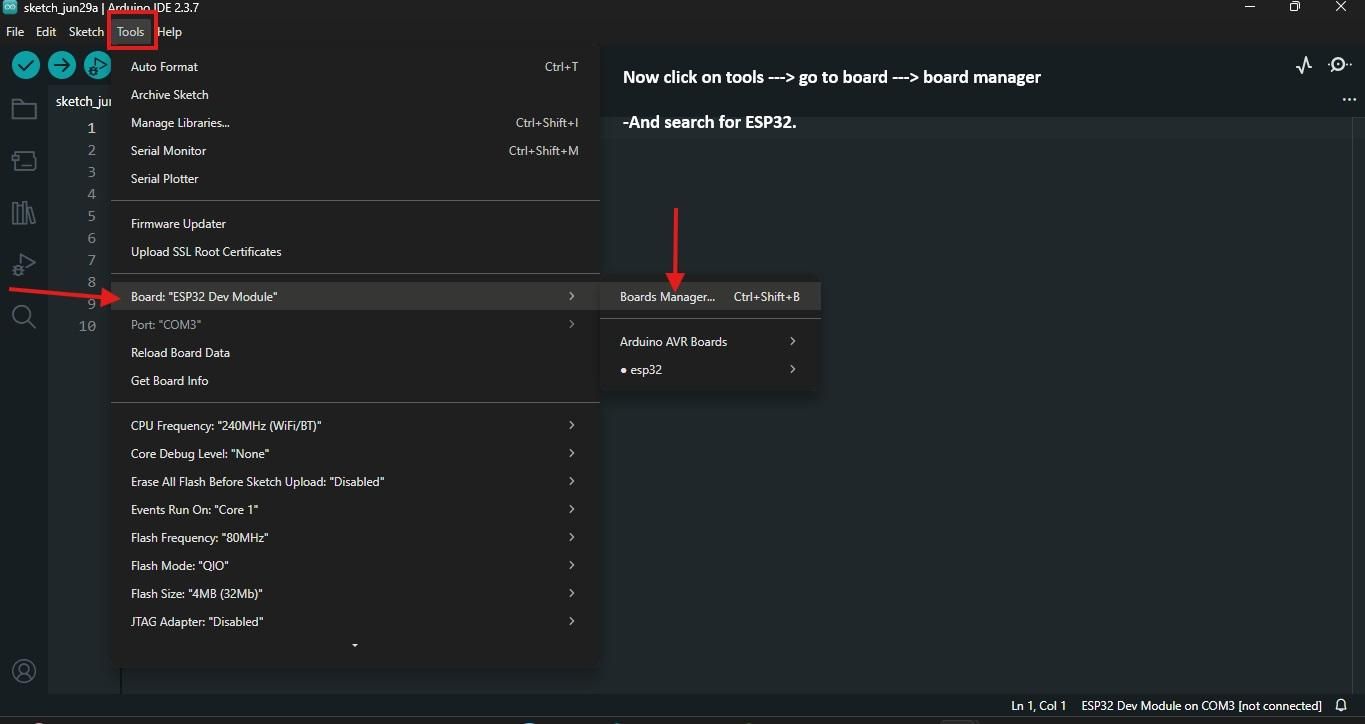The image size is (1365, 724).
Task: Expand CPU Frequency submenu
Action: pos(355,426)
